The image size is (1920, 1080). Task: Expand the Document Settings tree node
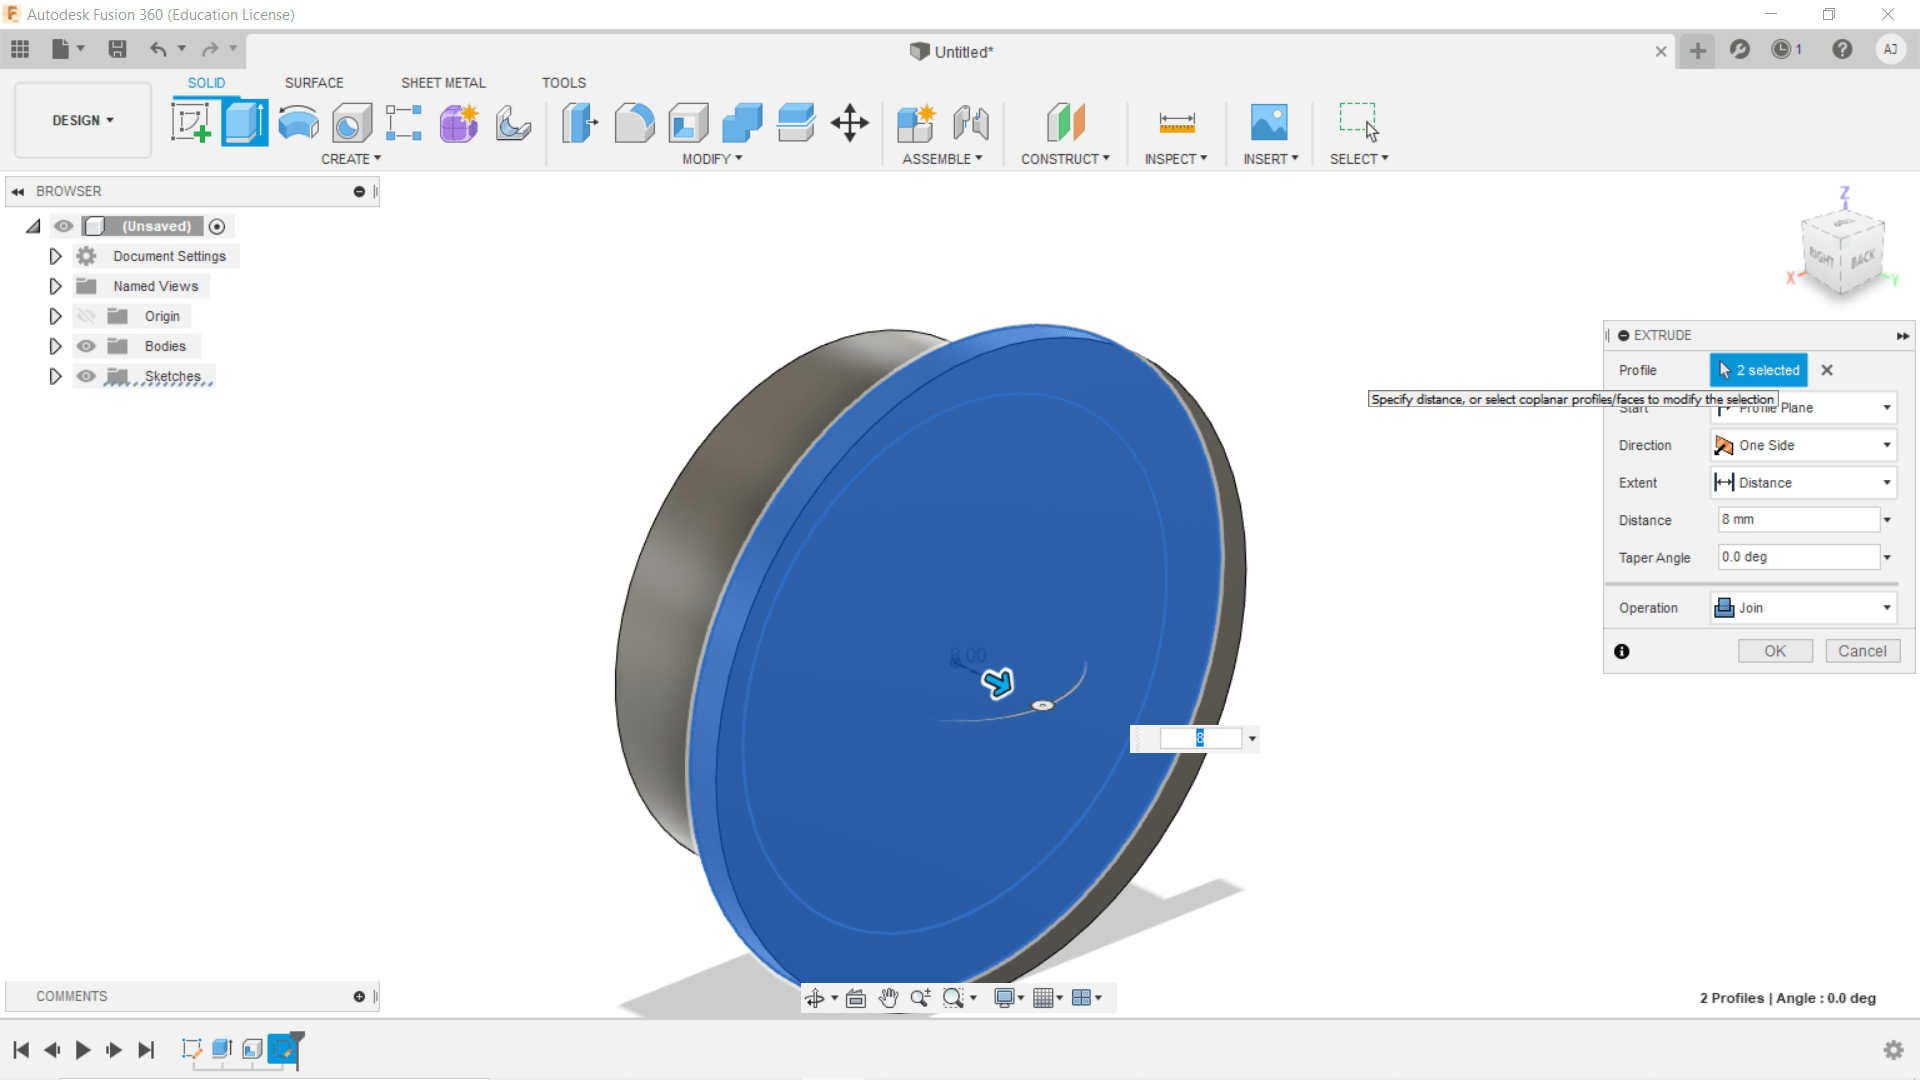[x=55, y=256]
